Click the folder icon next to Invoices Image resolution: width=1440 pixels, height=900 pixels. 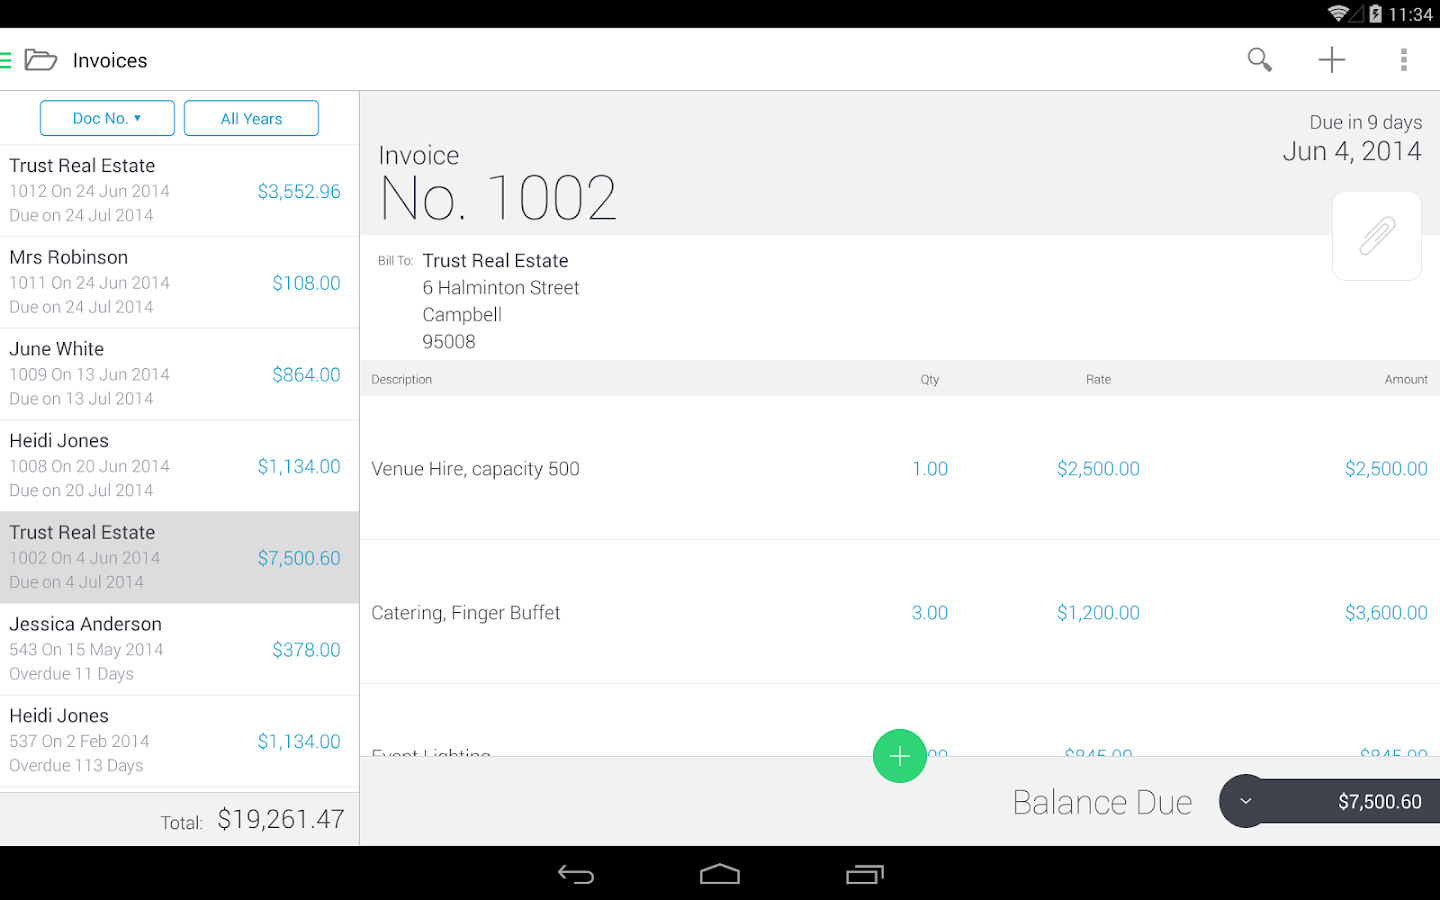point(40,59)
